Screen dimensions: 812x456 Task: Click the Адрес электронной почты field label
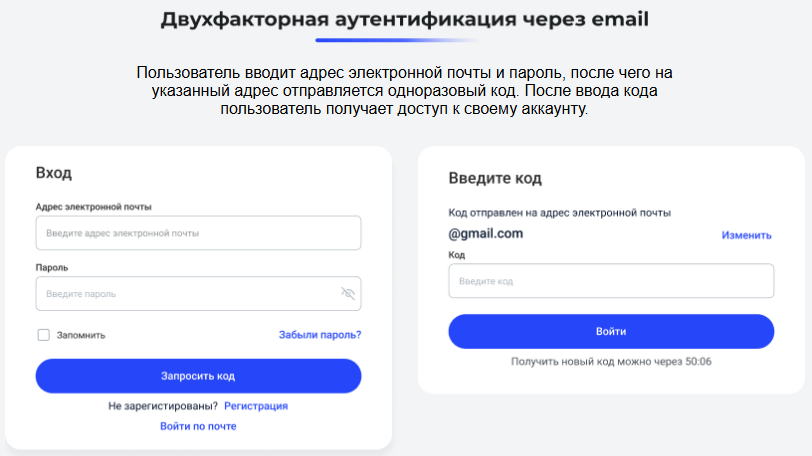point(93,207)
